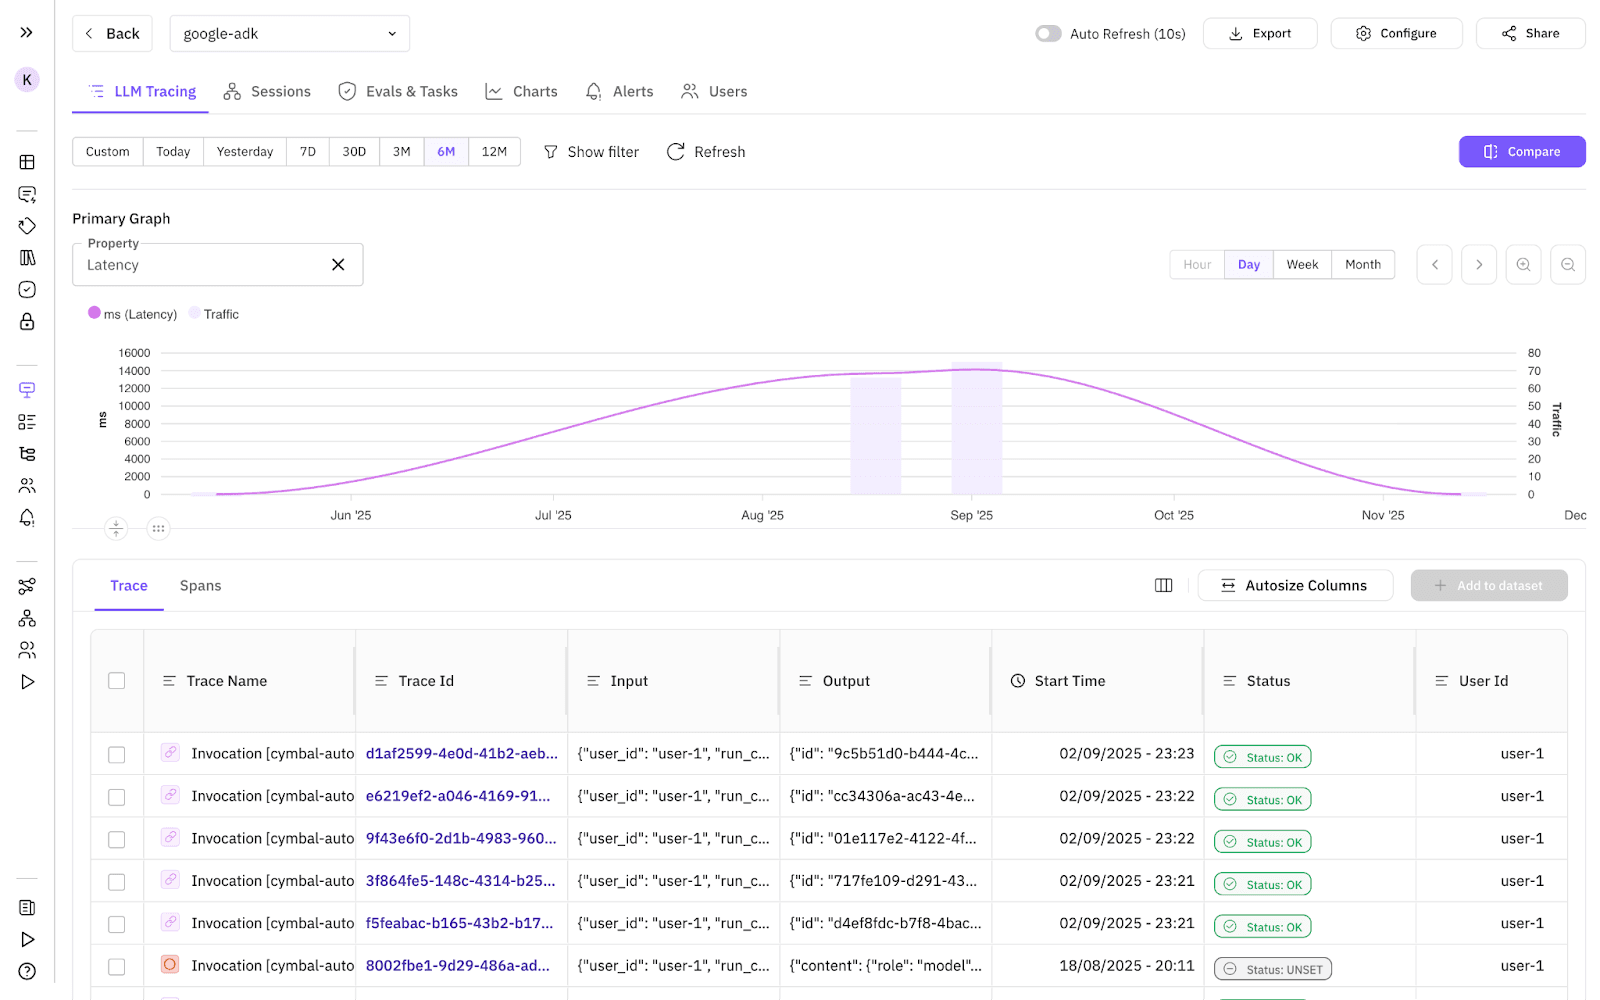This screenshot has width=1600, height=1000.
Task: Open the Charts tab
Action: click(521, 92)
